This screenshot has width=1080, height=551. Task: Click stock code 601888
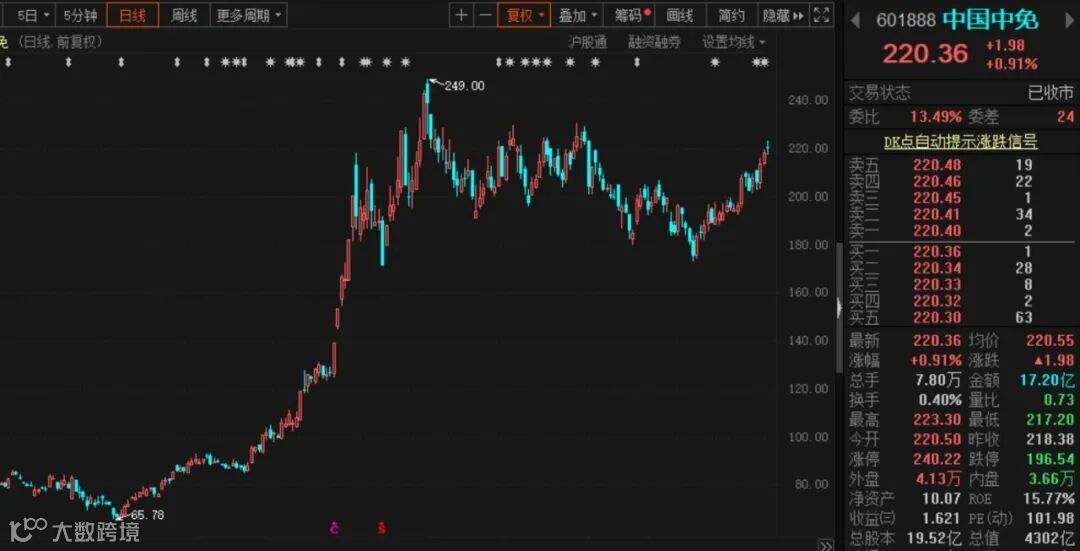tap(906, 21)
